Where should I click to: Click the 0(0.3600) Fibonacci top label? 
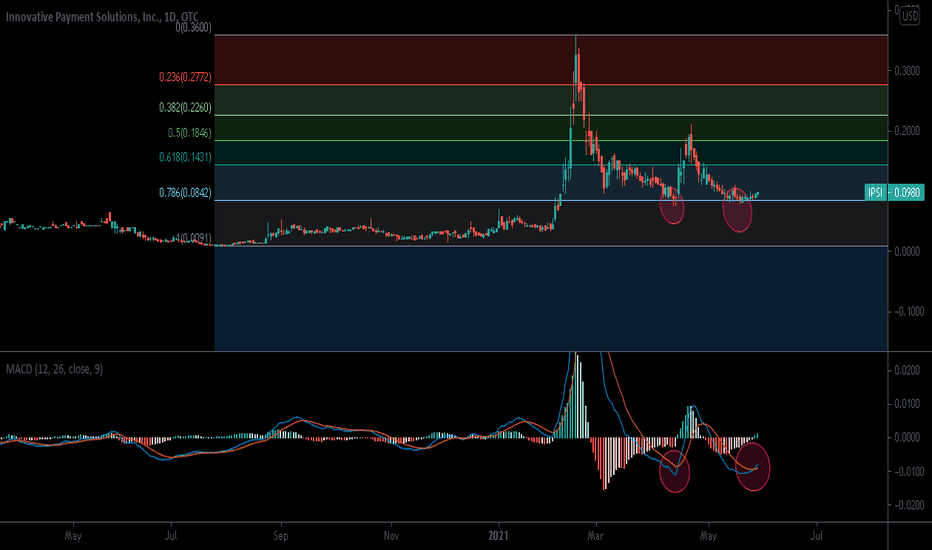pos(193,27)
